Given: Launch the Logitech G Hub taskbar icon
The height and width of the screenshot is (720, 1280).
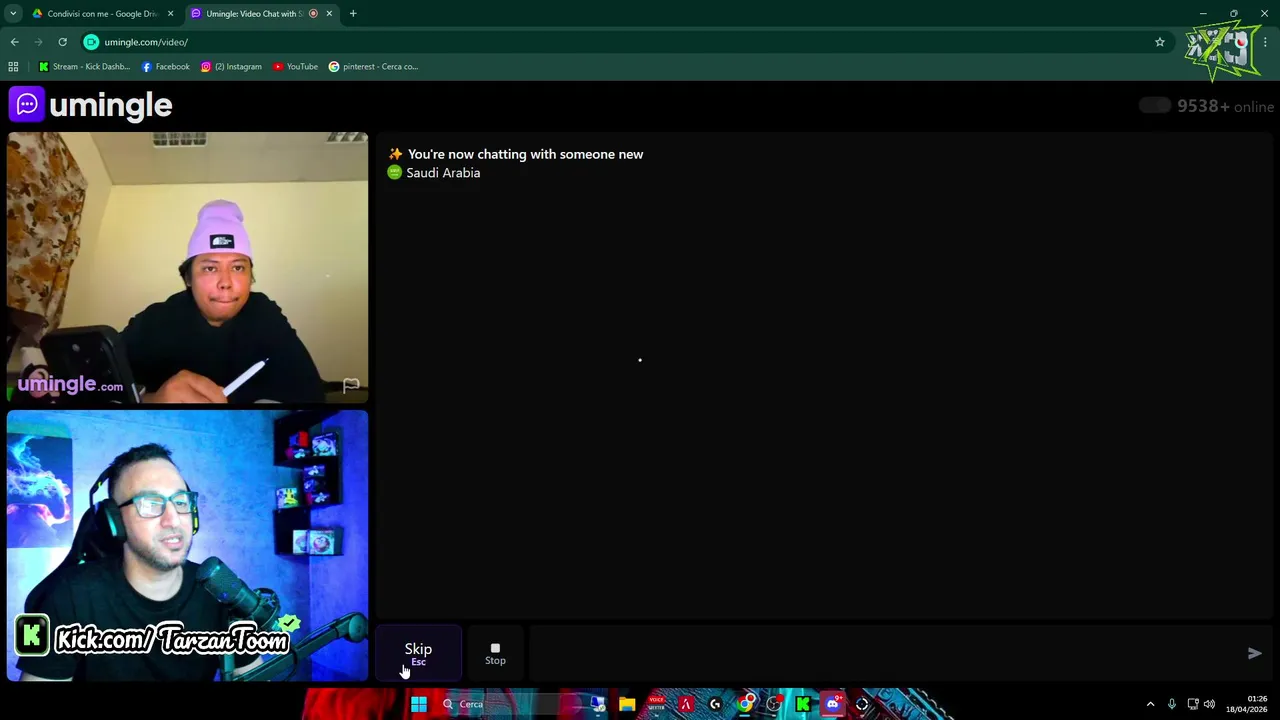Looking at the screenshot, I should [715, 704].
